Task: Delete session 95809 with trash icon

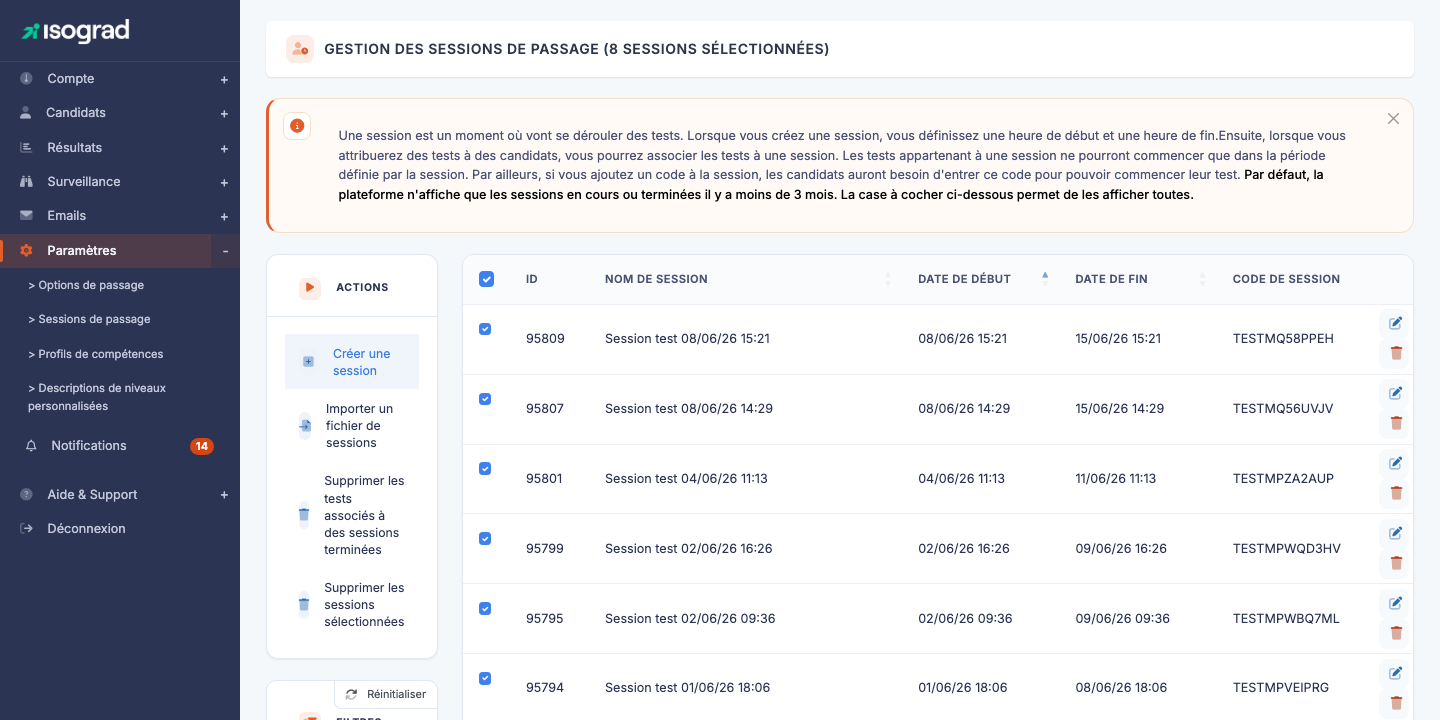Action: pyautogui.click(x=1396, y=353)
